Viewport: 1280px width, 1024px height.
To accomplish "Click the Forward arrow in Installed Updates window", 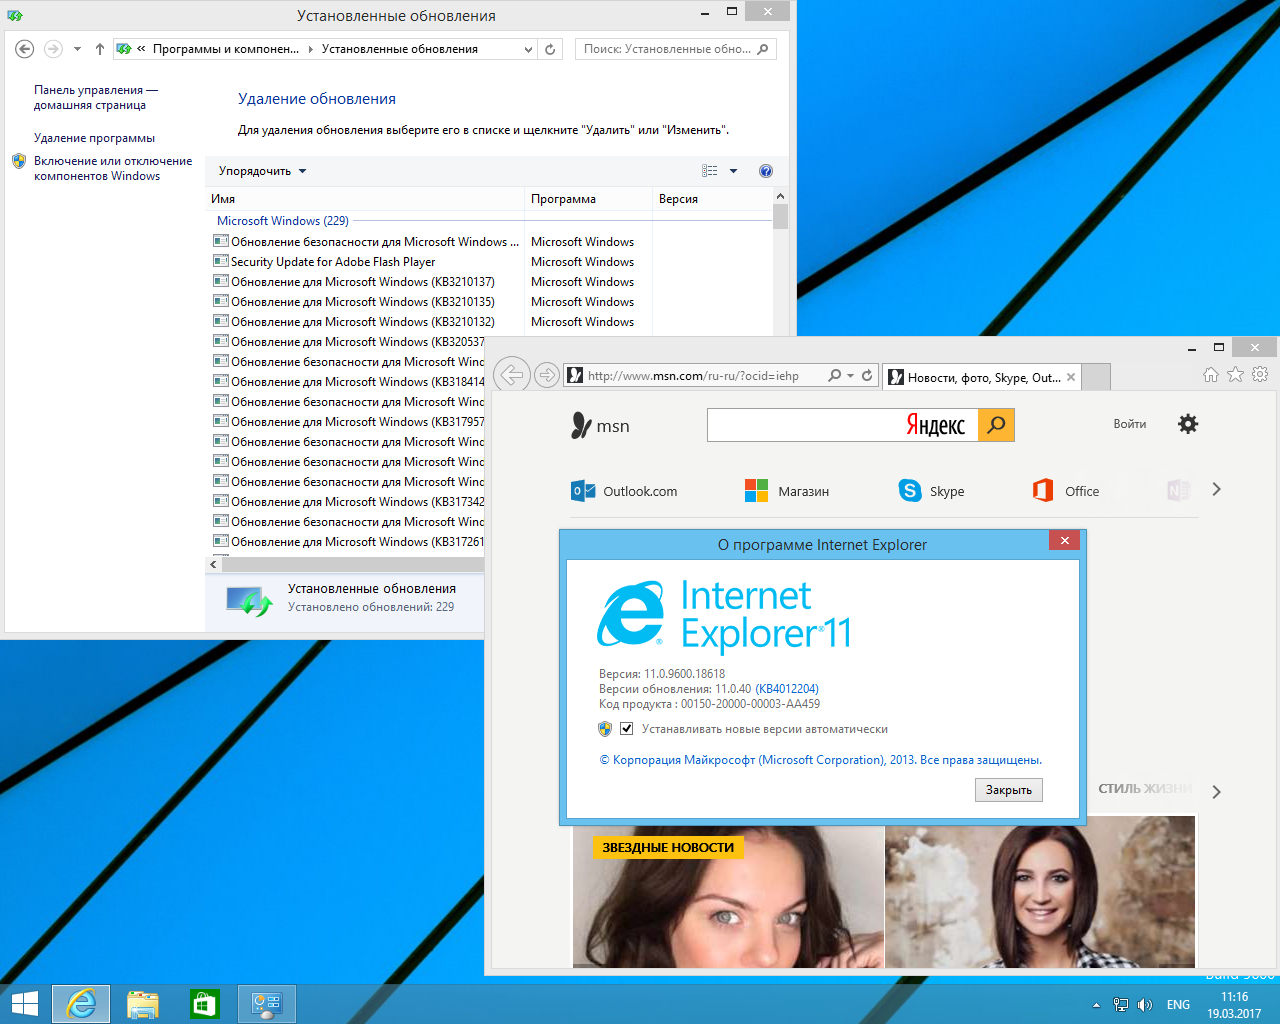I will (53, 49).
